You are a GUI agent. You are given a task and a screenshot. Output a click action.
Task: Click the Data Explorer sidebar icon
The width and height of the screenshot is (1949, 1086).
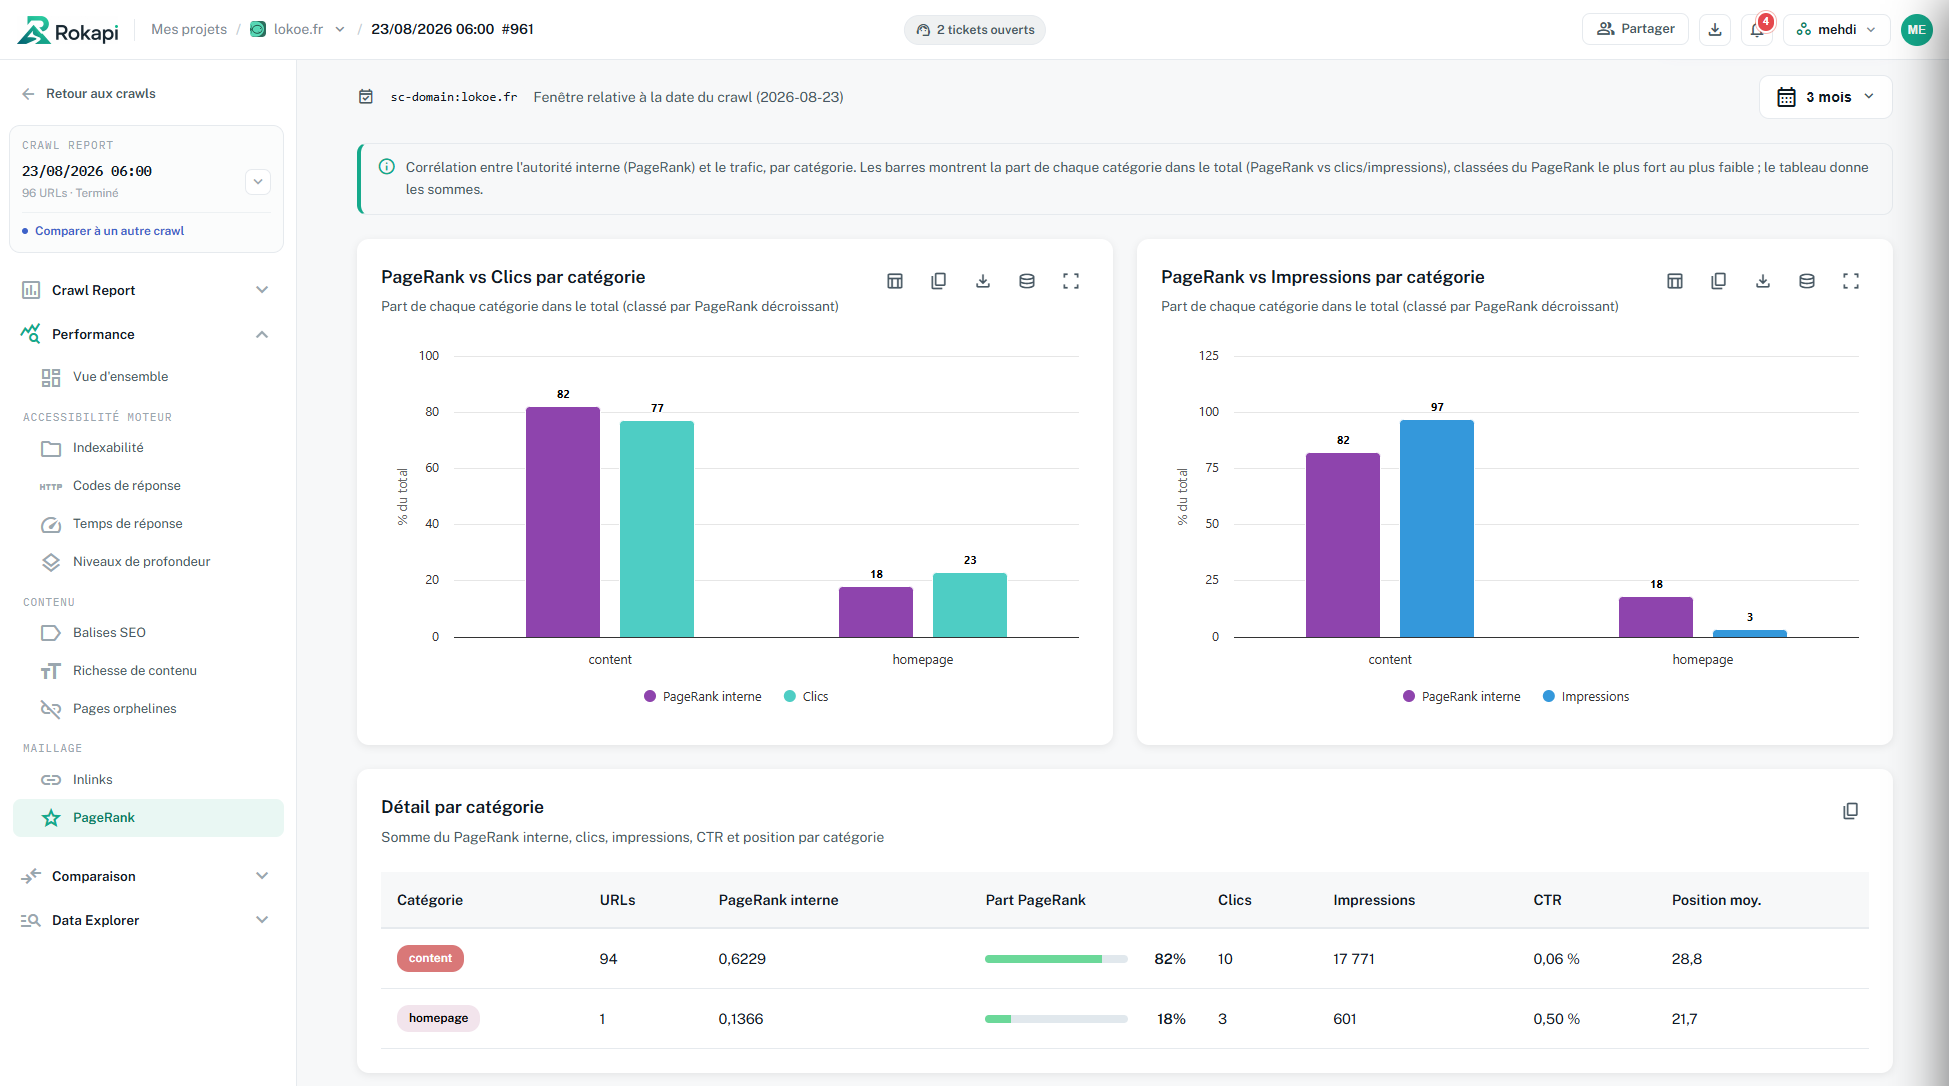click(31, 920)
